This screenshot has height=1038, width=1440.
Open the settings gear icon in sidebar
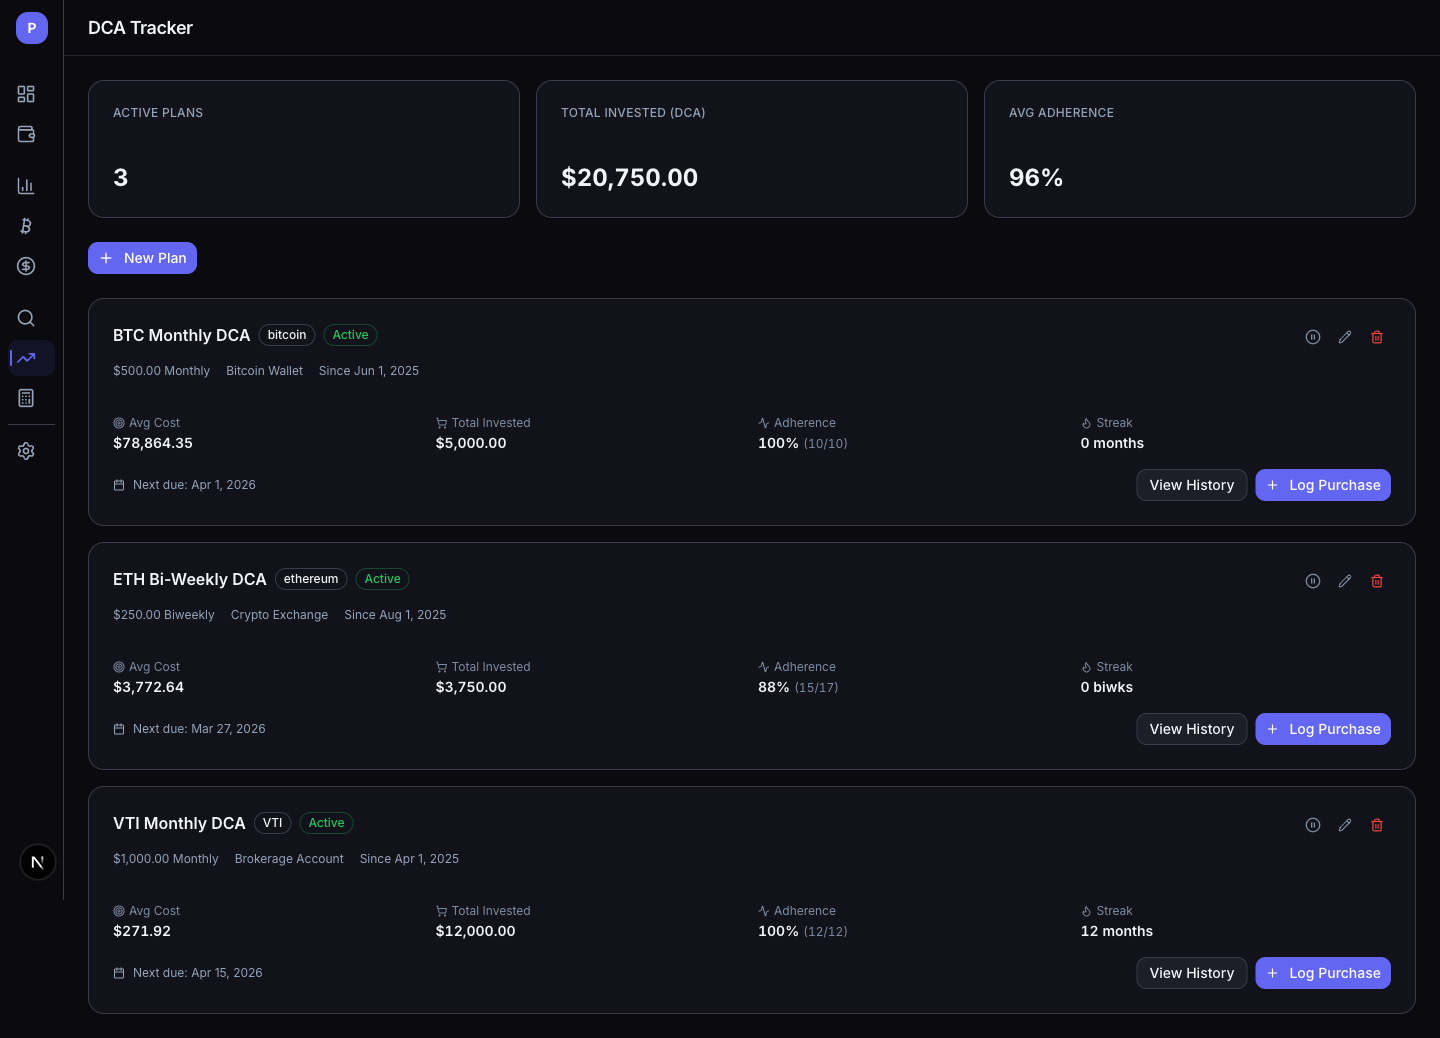pos(26,451)
